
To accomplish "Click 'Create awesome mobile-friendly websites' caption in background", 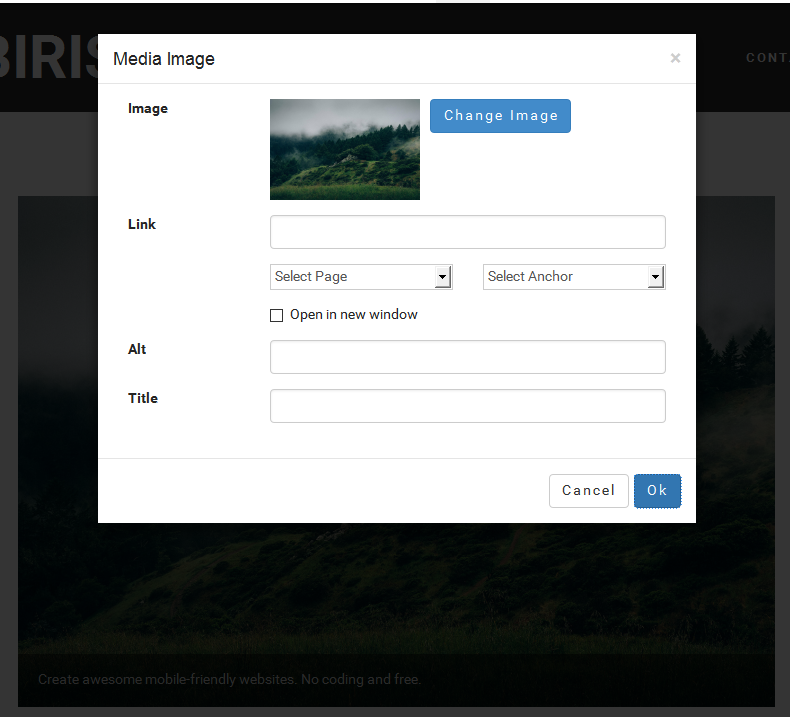I will (229, 679).
